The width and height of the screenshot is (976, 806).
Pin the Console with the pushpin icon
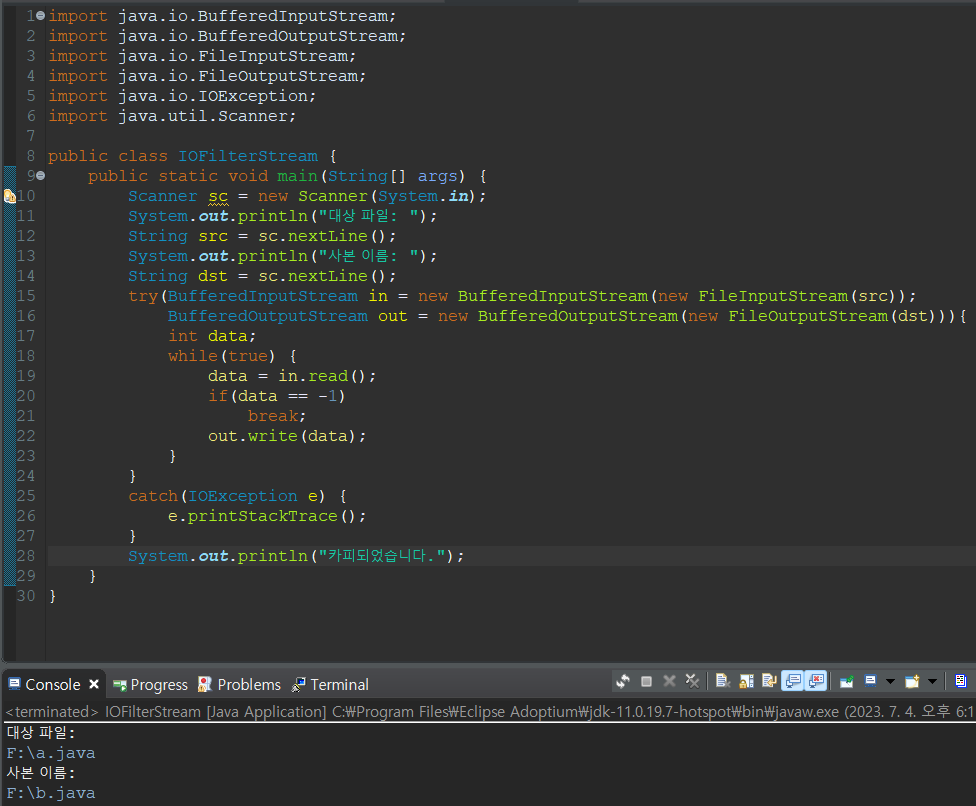point(847,682)
